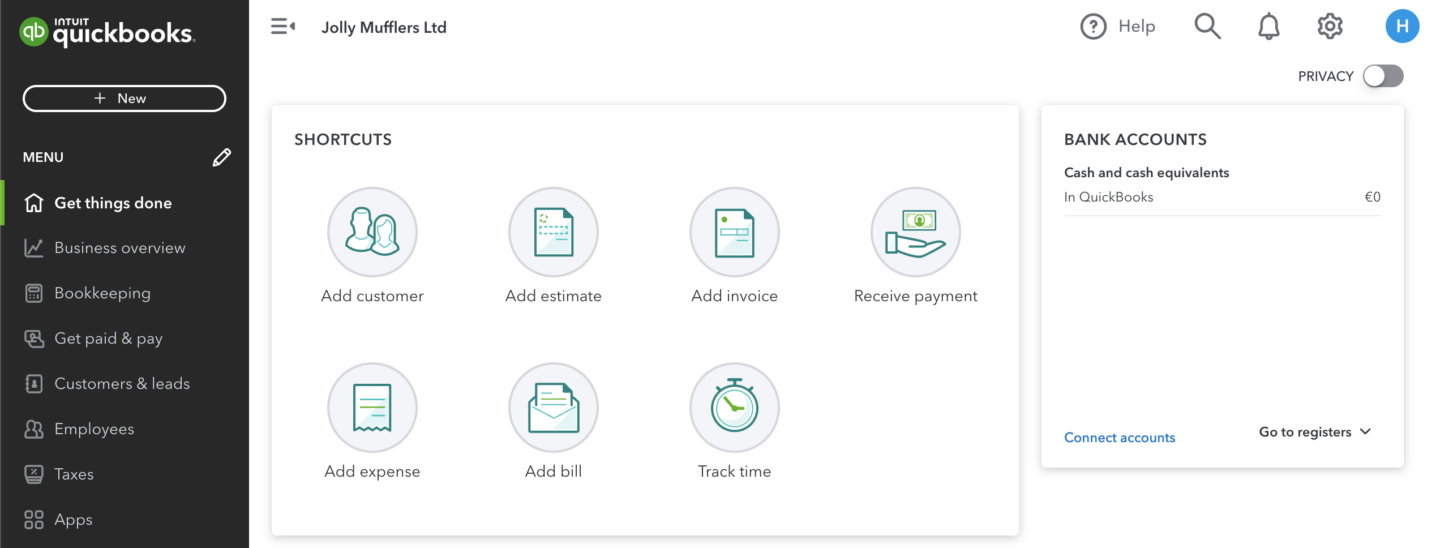This screenshot has width=1440, height=548.
Task: Click the BANK ACCOUNTS heading
Action: pos(1135,140)
